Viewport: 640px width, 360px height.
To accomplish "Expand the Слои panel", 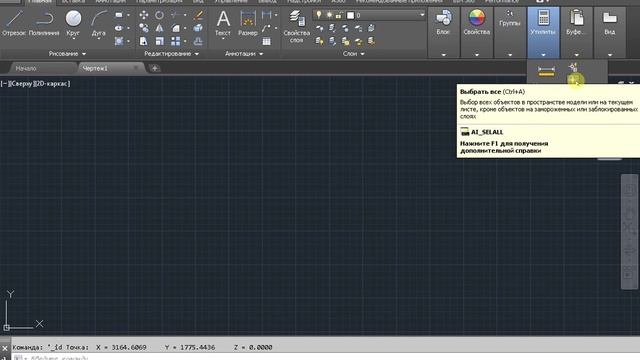I will click(353, 53).
